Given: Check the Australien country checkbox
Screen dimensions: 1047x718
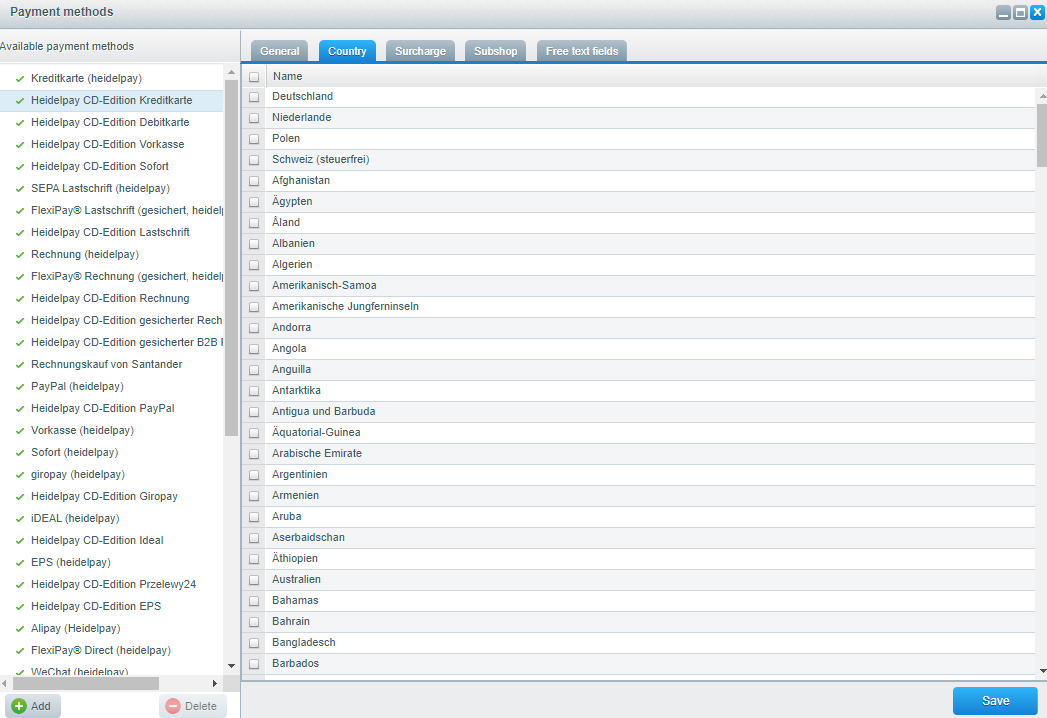Looking at the screenshot, I should pos(254,580).
